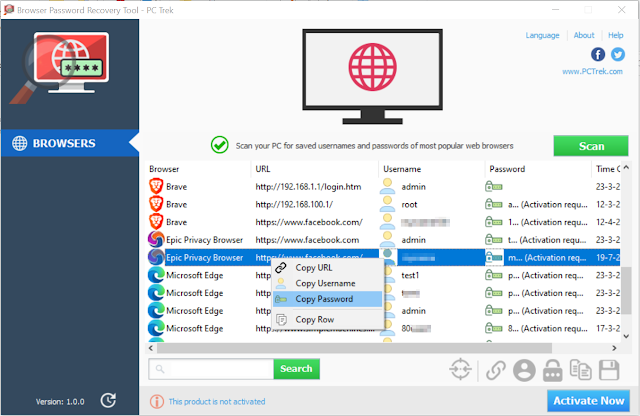Select the Brave https://www.facebook.com/ row
The image size is (640, 416).
coord(383,222)
